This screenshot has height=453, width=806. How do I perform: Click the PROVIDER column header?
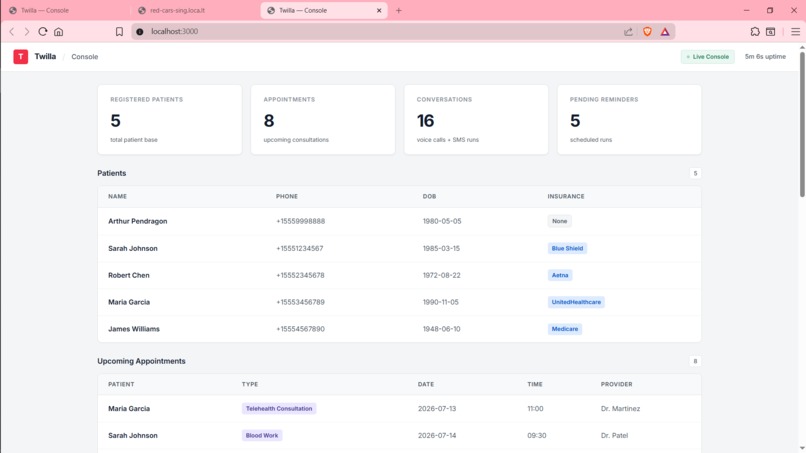pos(616,384)
